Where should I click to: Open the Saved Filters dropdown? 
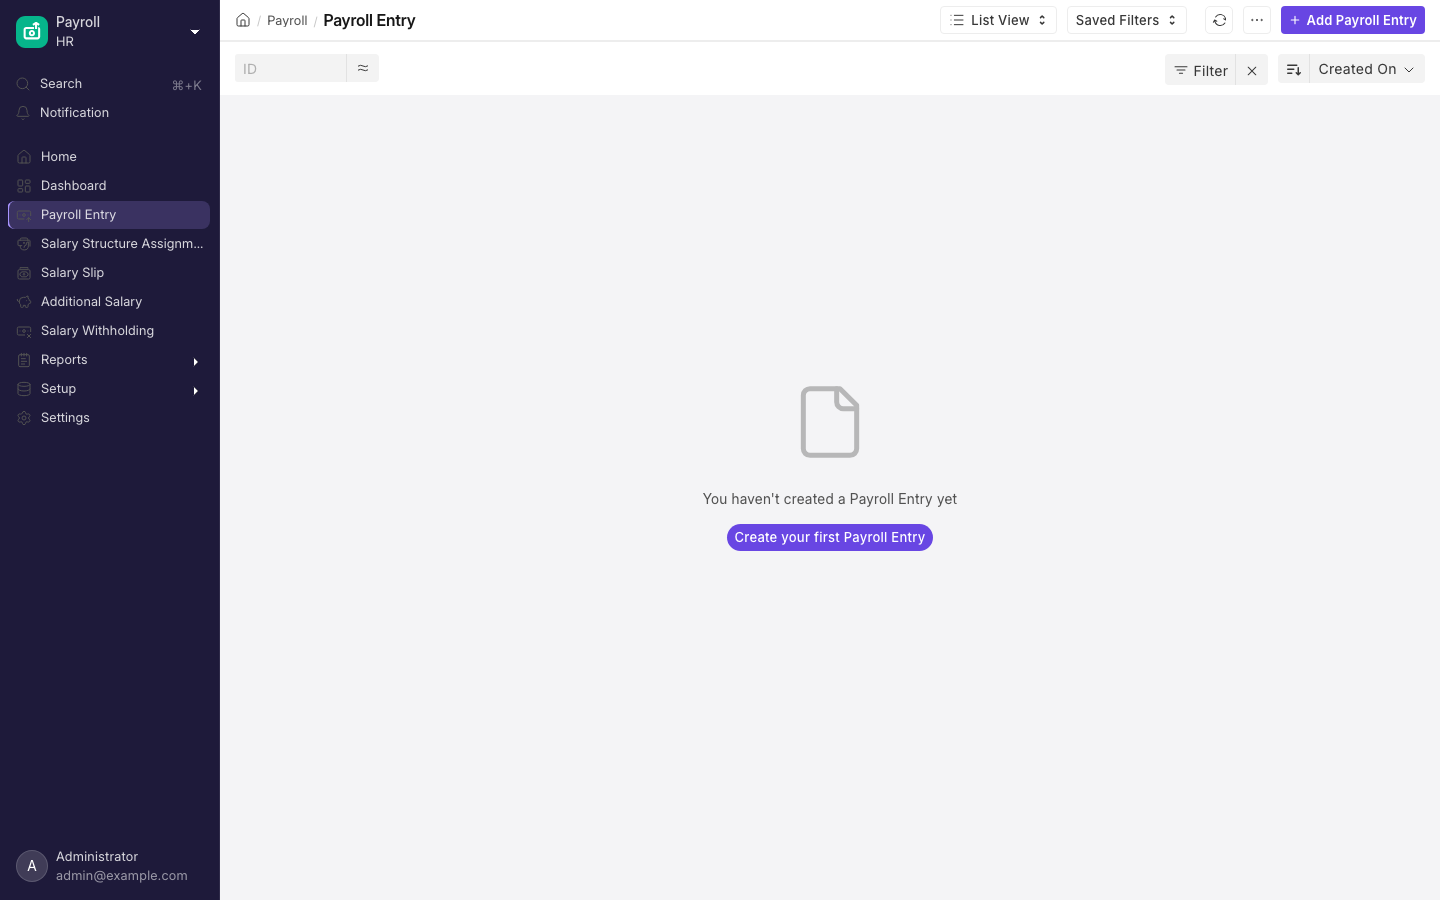1127,20
